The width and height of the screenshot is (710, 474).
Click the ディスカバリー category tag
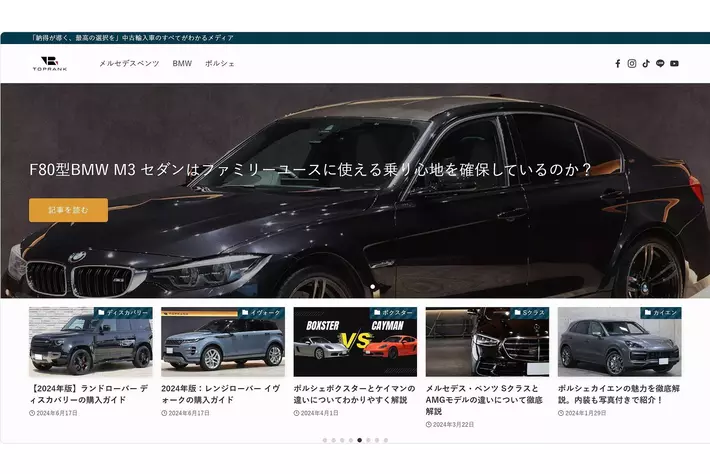click(124, 313)
